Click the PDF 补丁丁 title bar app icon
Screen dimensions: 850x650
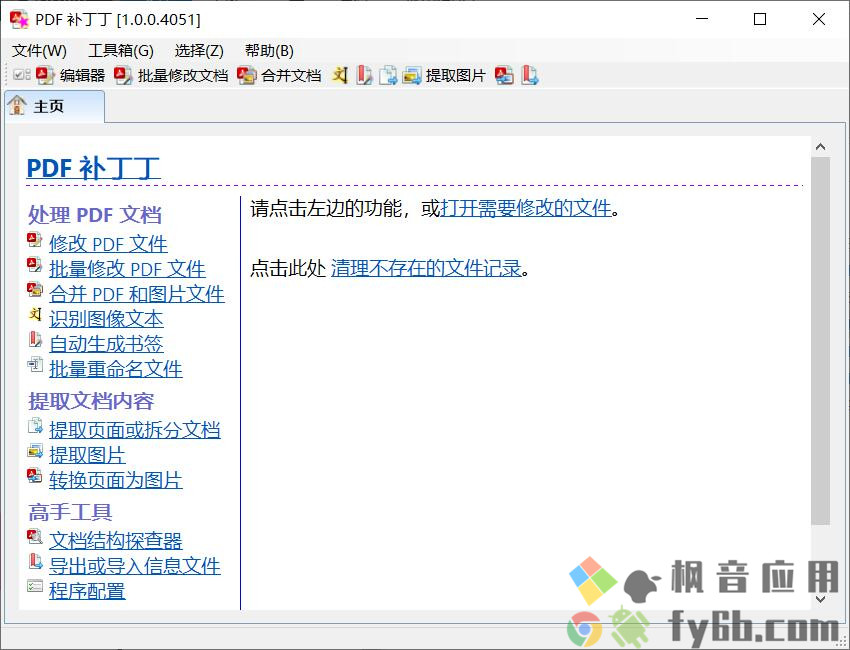tap(20, 20)
